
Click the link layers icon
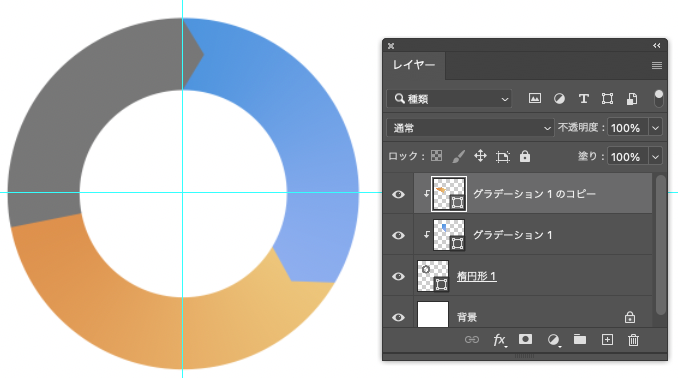(472, 340)
